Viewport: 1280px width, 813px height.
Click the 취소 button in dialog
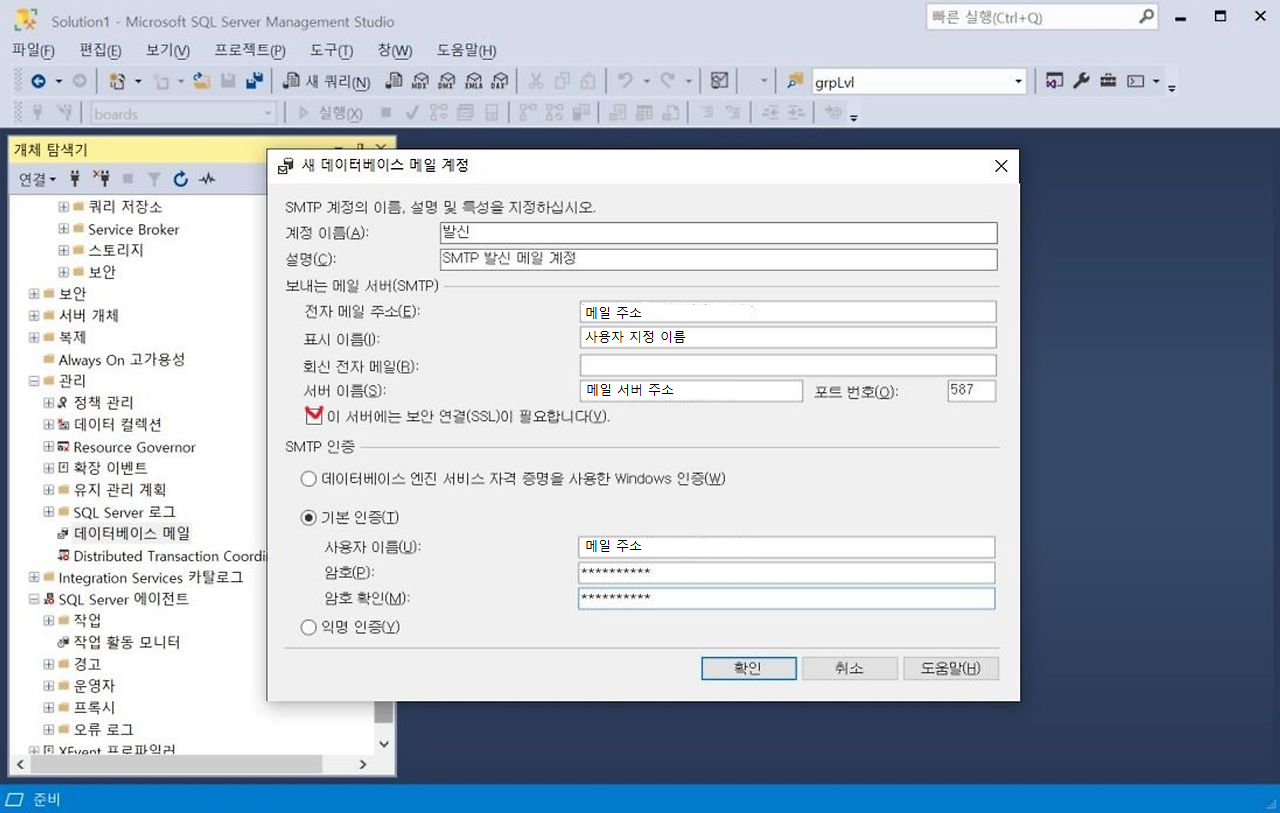pos(849,668)
